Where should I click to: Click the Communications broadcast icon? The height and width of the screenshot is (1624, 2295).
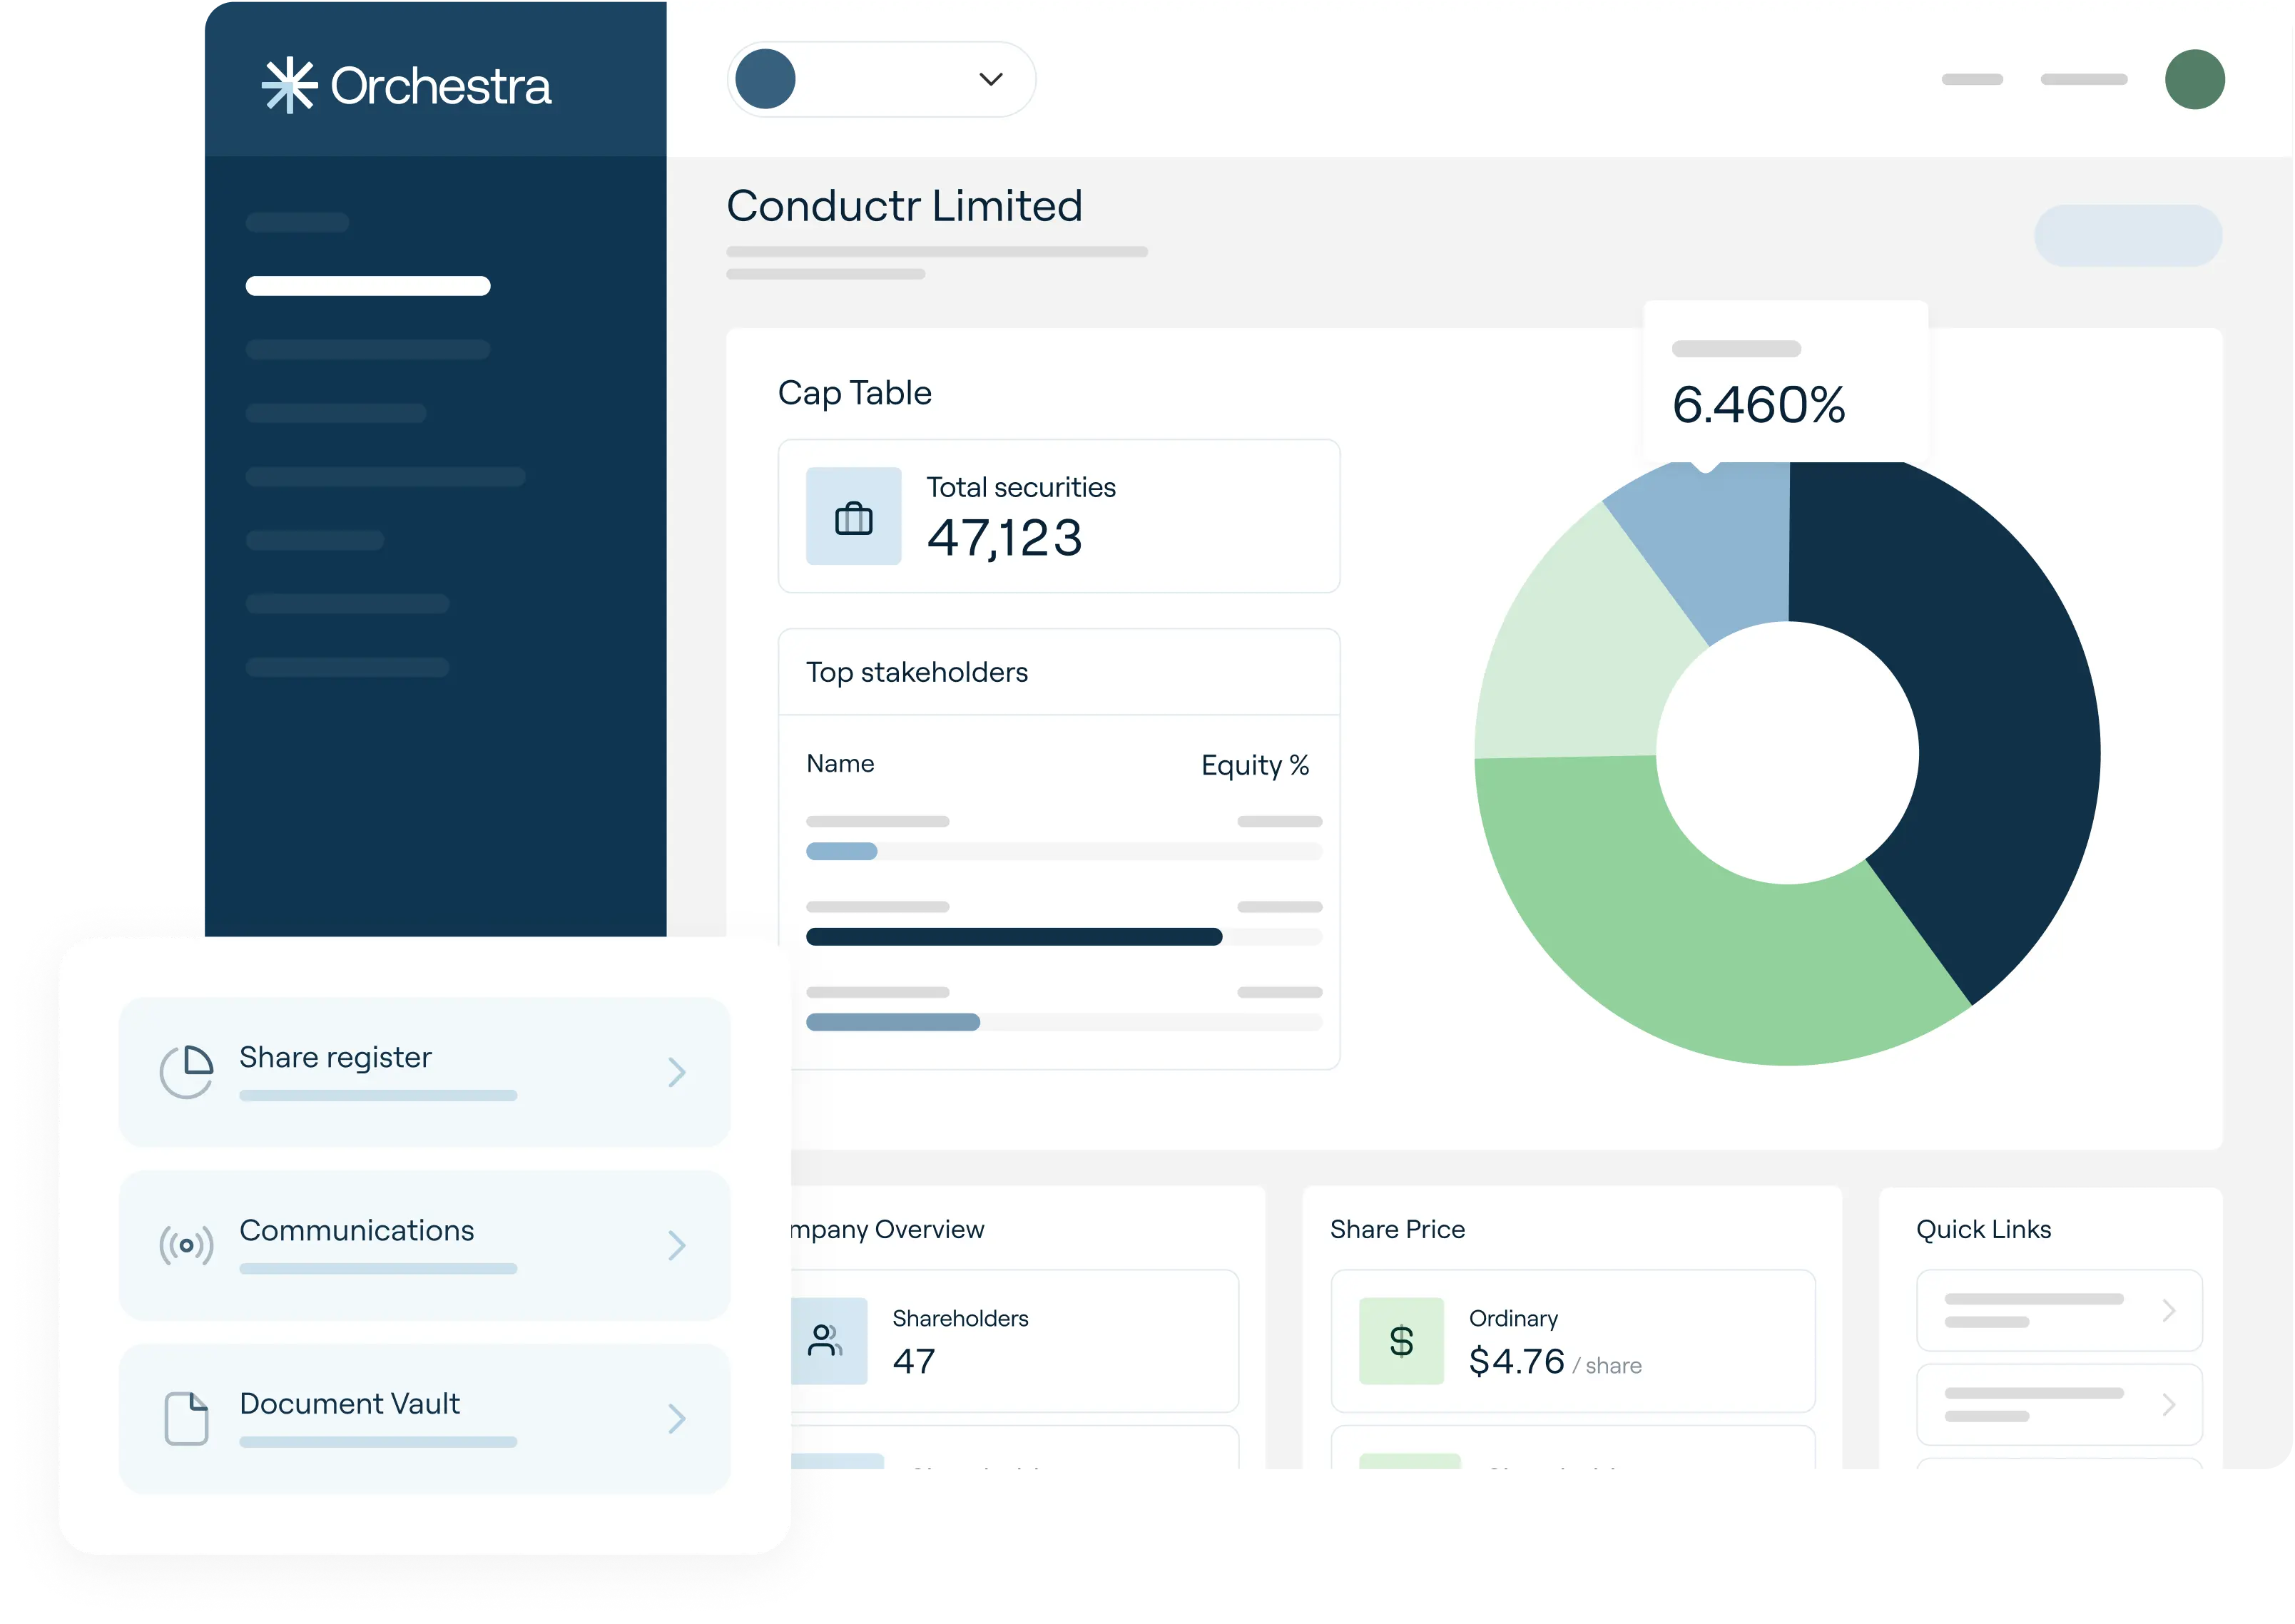click(187, 1245)
